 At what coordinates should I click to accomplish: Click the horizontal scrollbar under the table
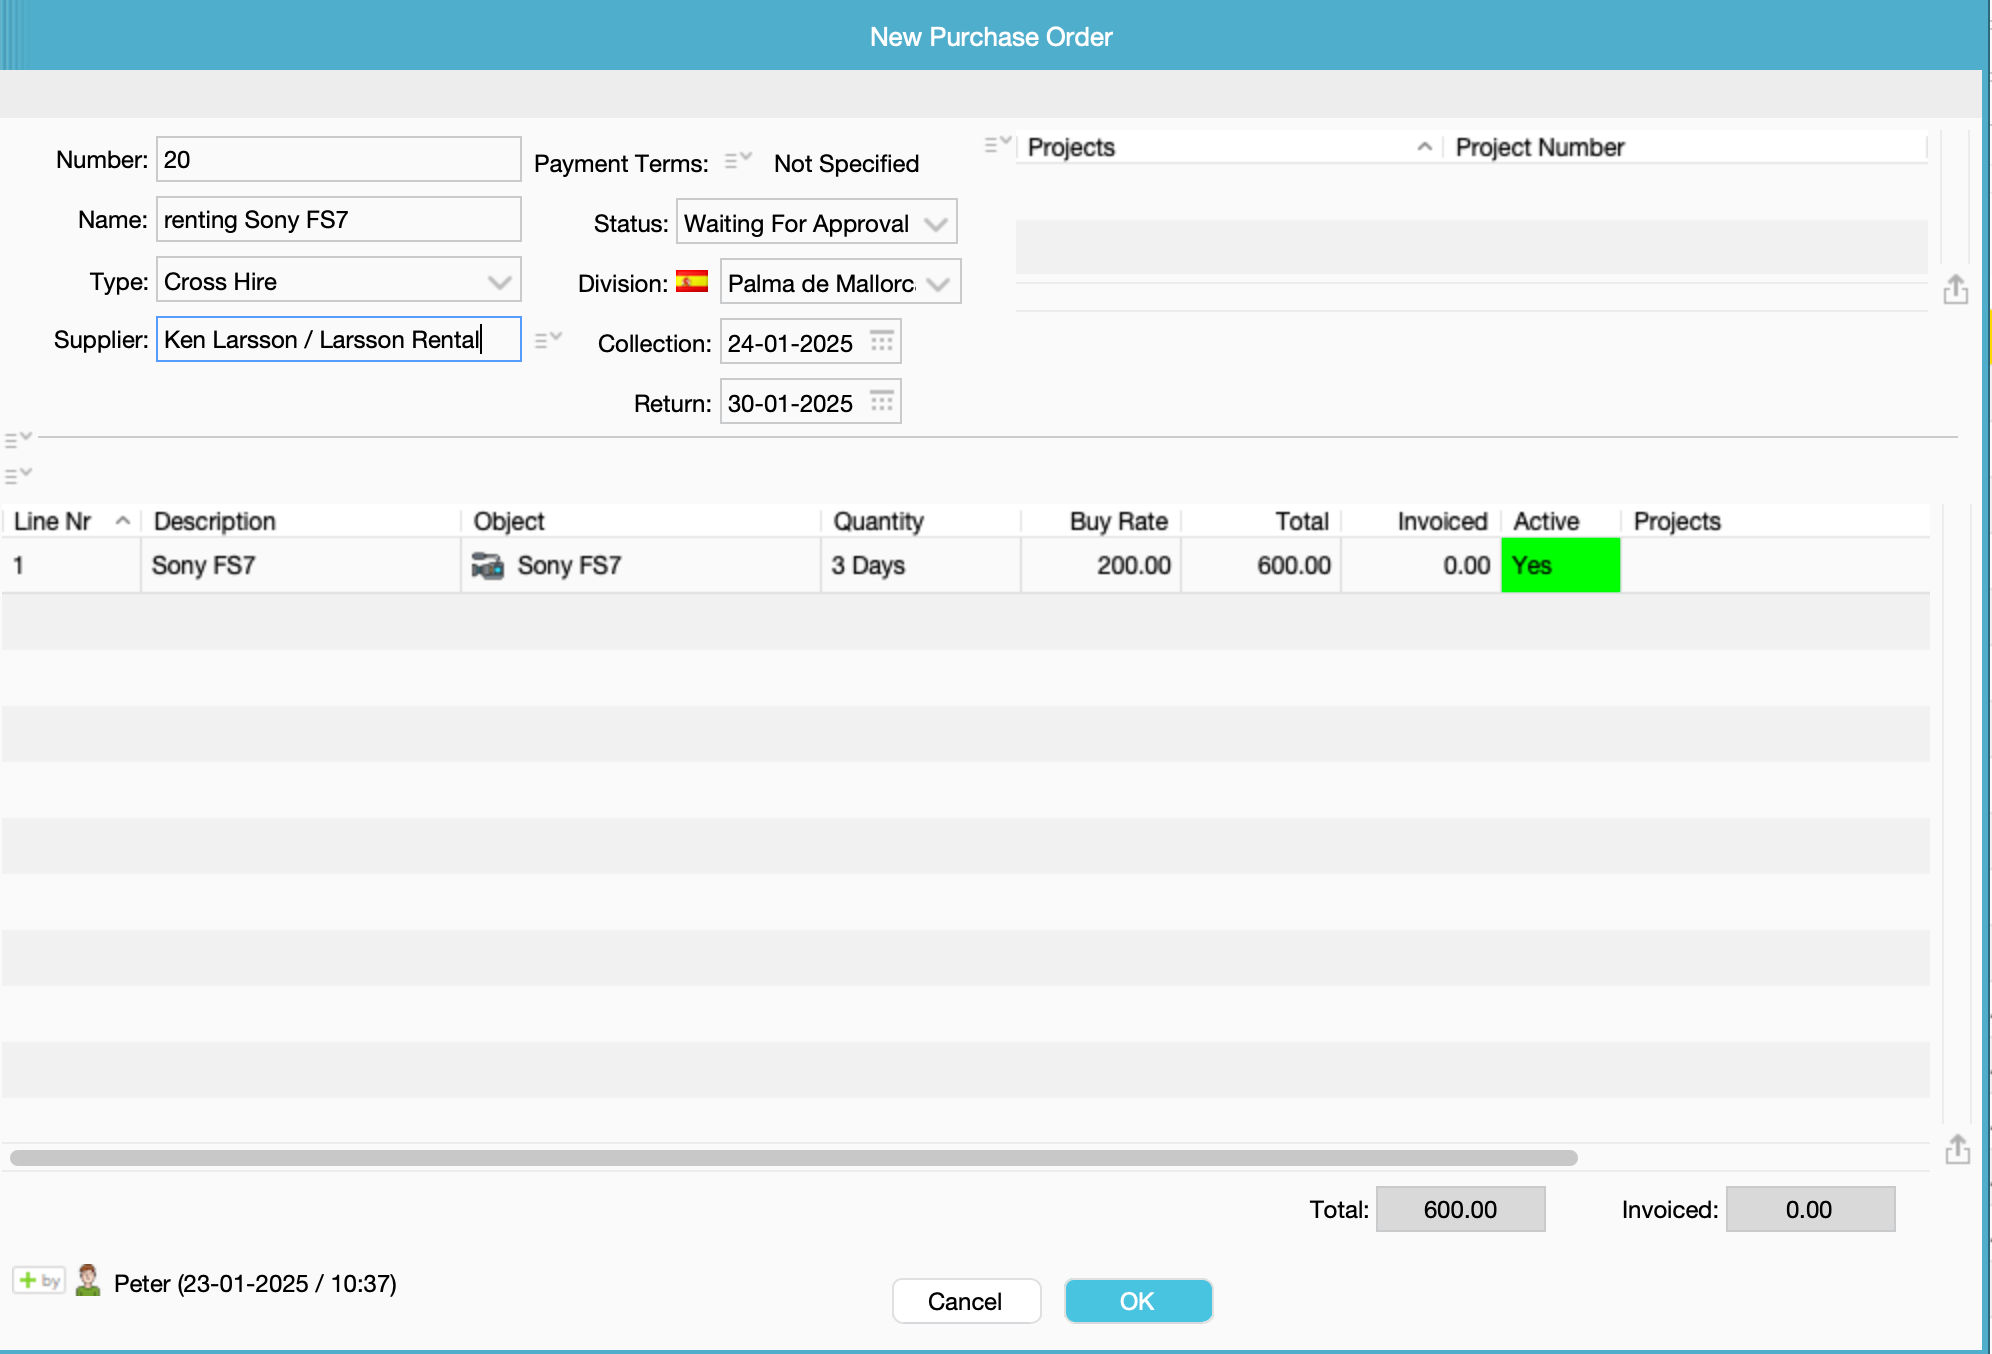click(793, 1158)
